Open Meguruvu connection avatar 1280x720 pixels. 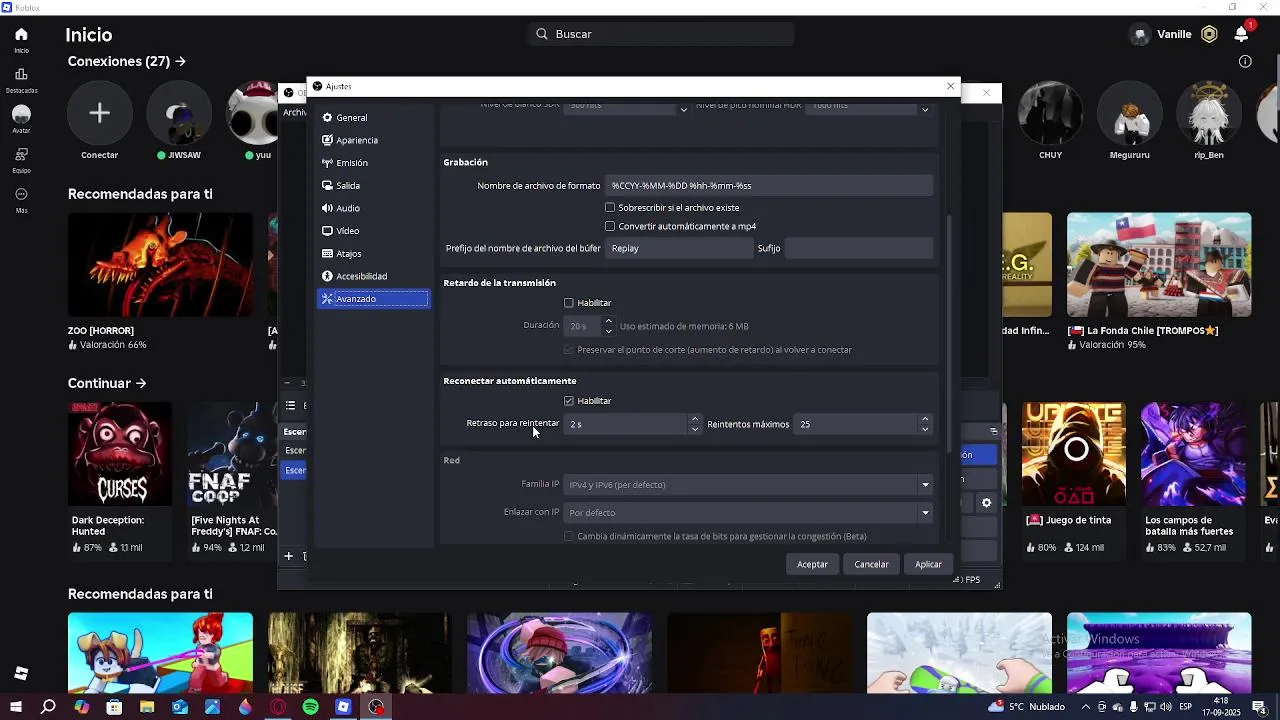click(1130, 113)
